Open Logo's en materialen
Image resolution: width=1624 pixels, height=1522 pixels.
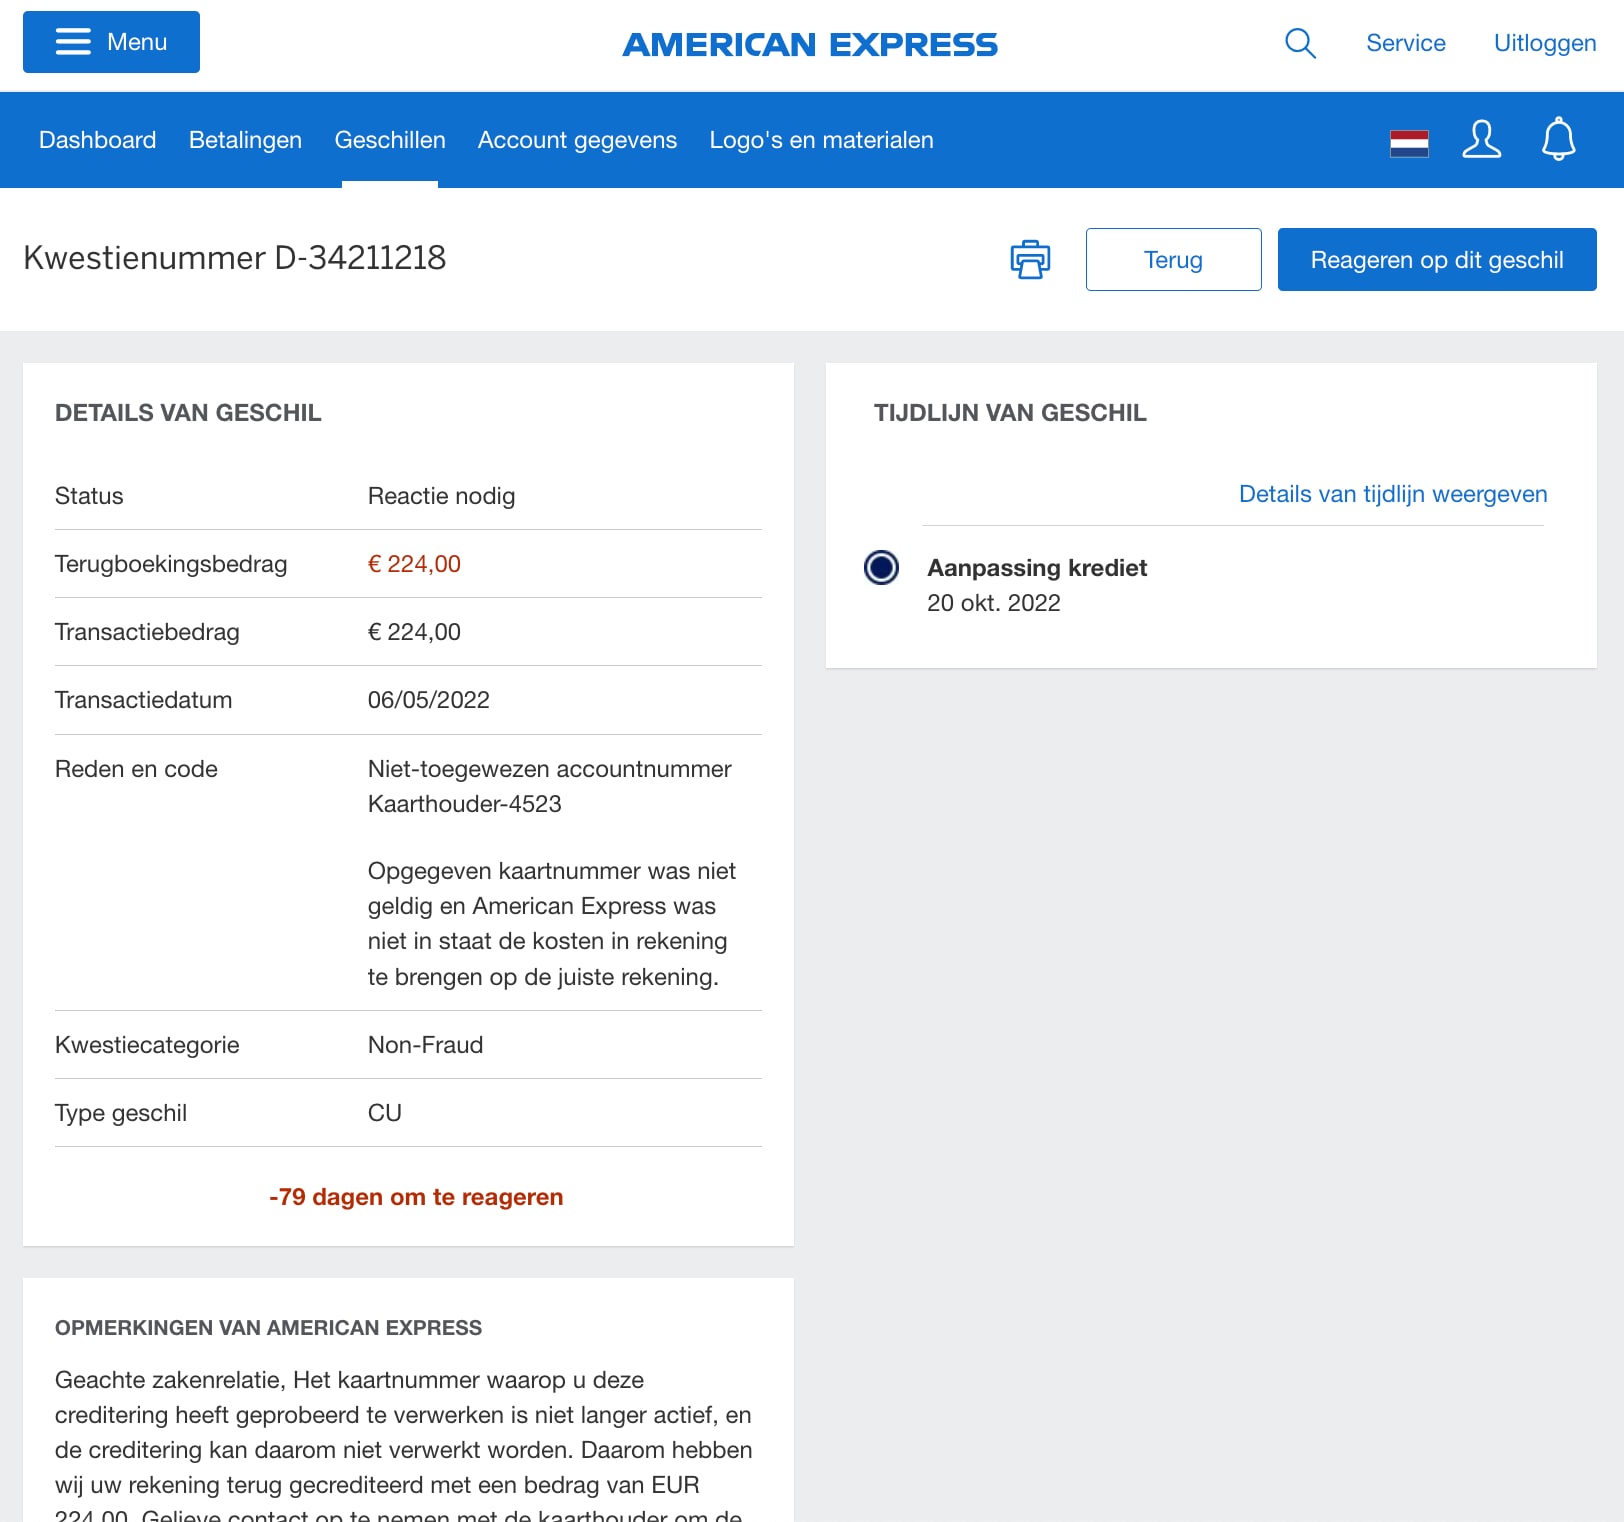[x=821, y=140]
